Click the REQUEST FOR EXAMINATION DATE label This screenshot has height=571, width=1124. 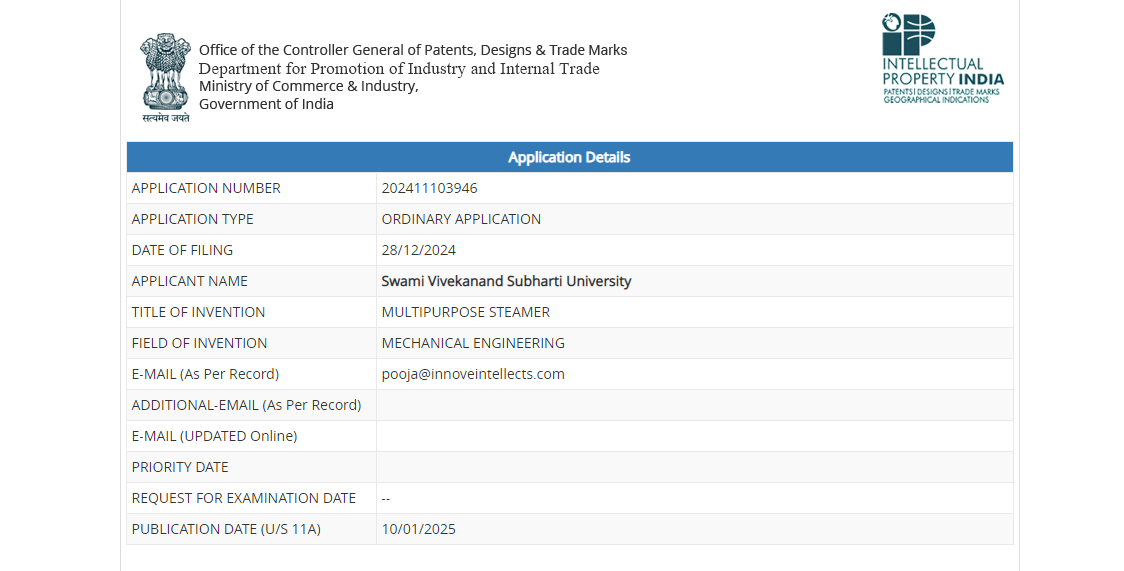click(243, 498)
